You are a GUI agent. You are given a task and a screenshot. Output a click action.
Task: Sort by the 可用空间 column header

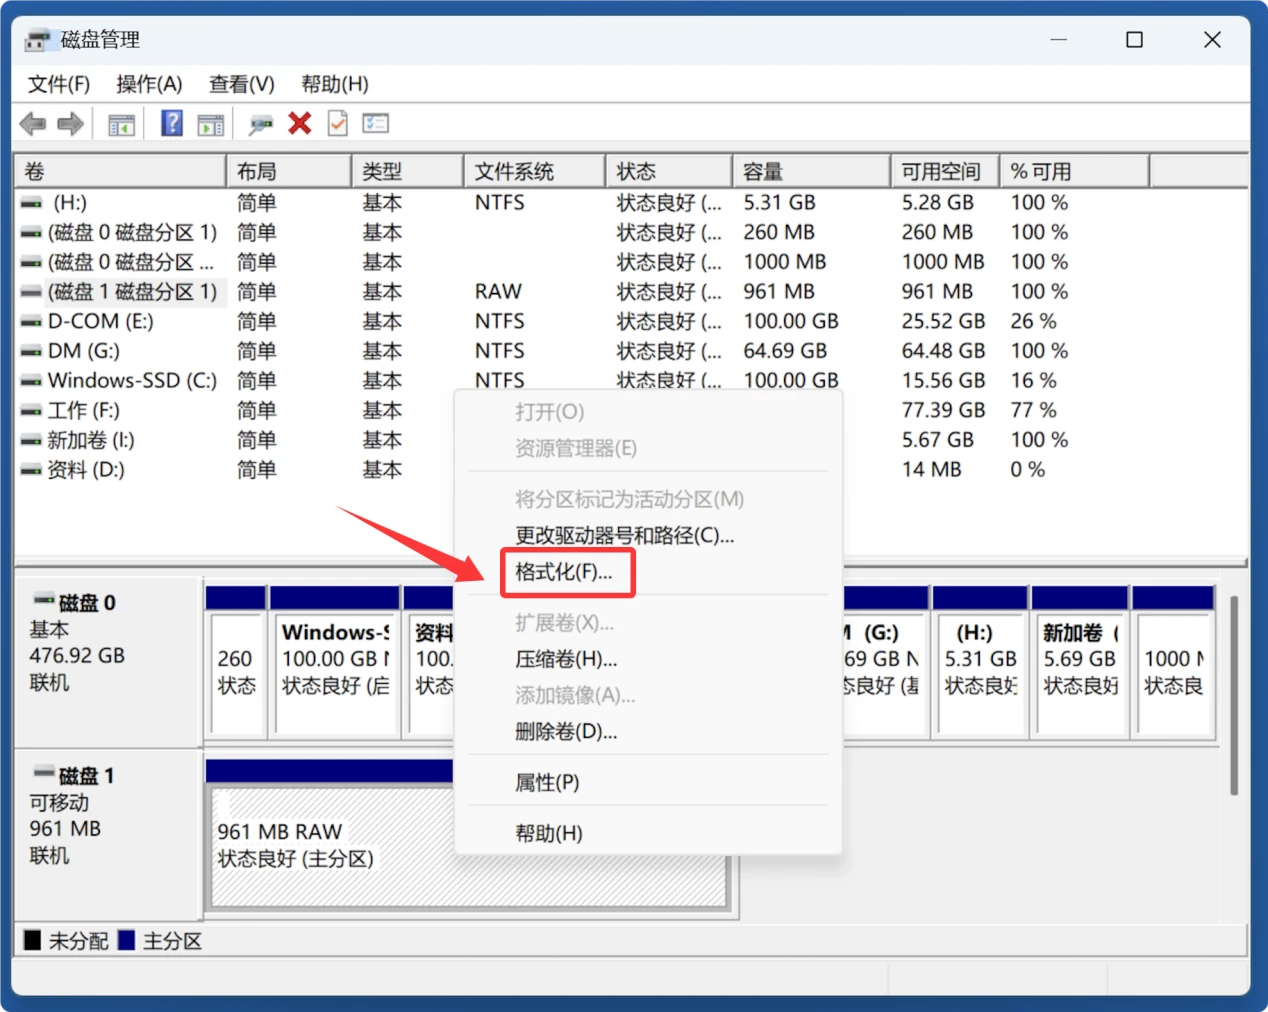click(x=945, y=171)
